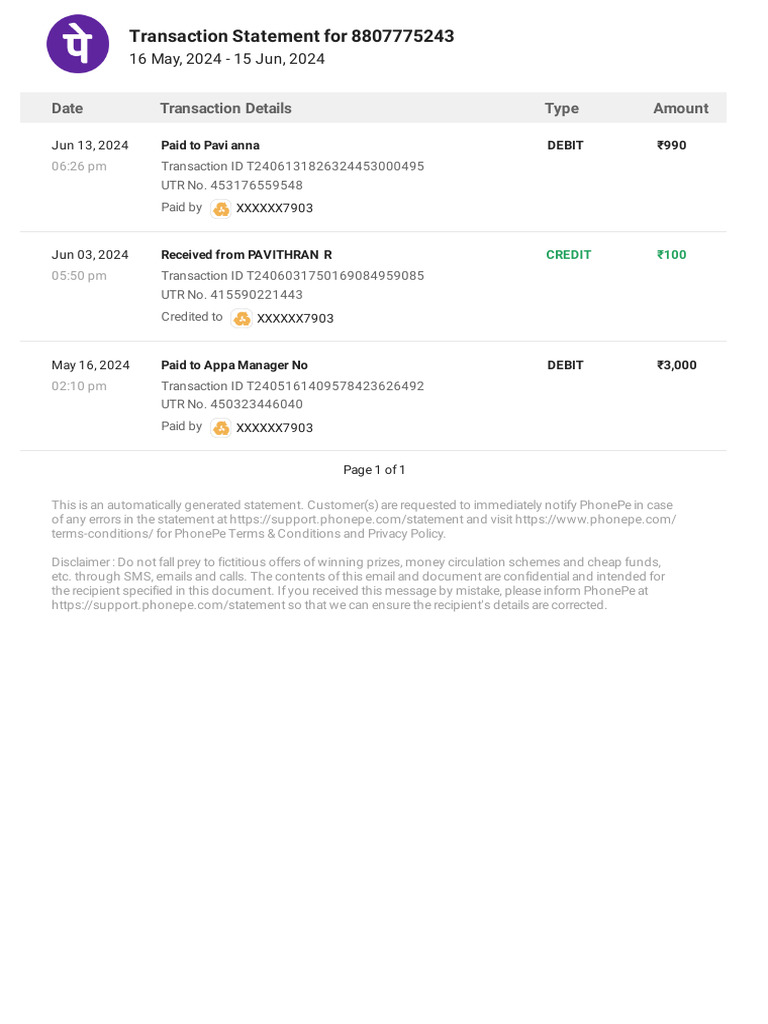Click the Received from PAVITHRAN R entry

(x=246, y=255)
